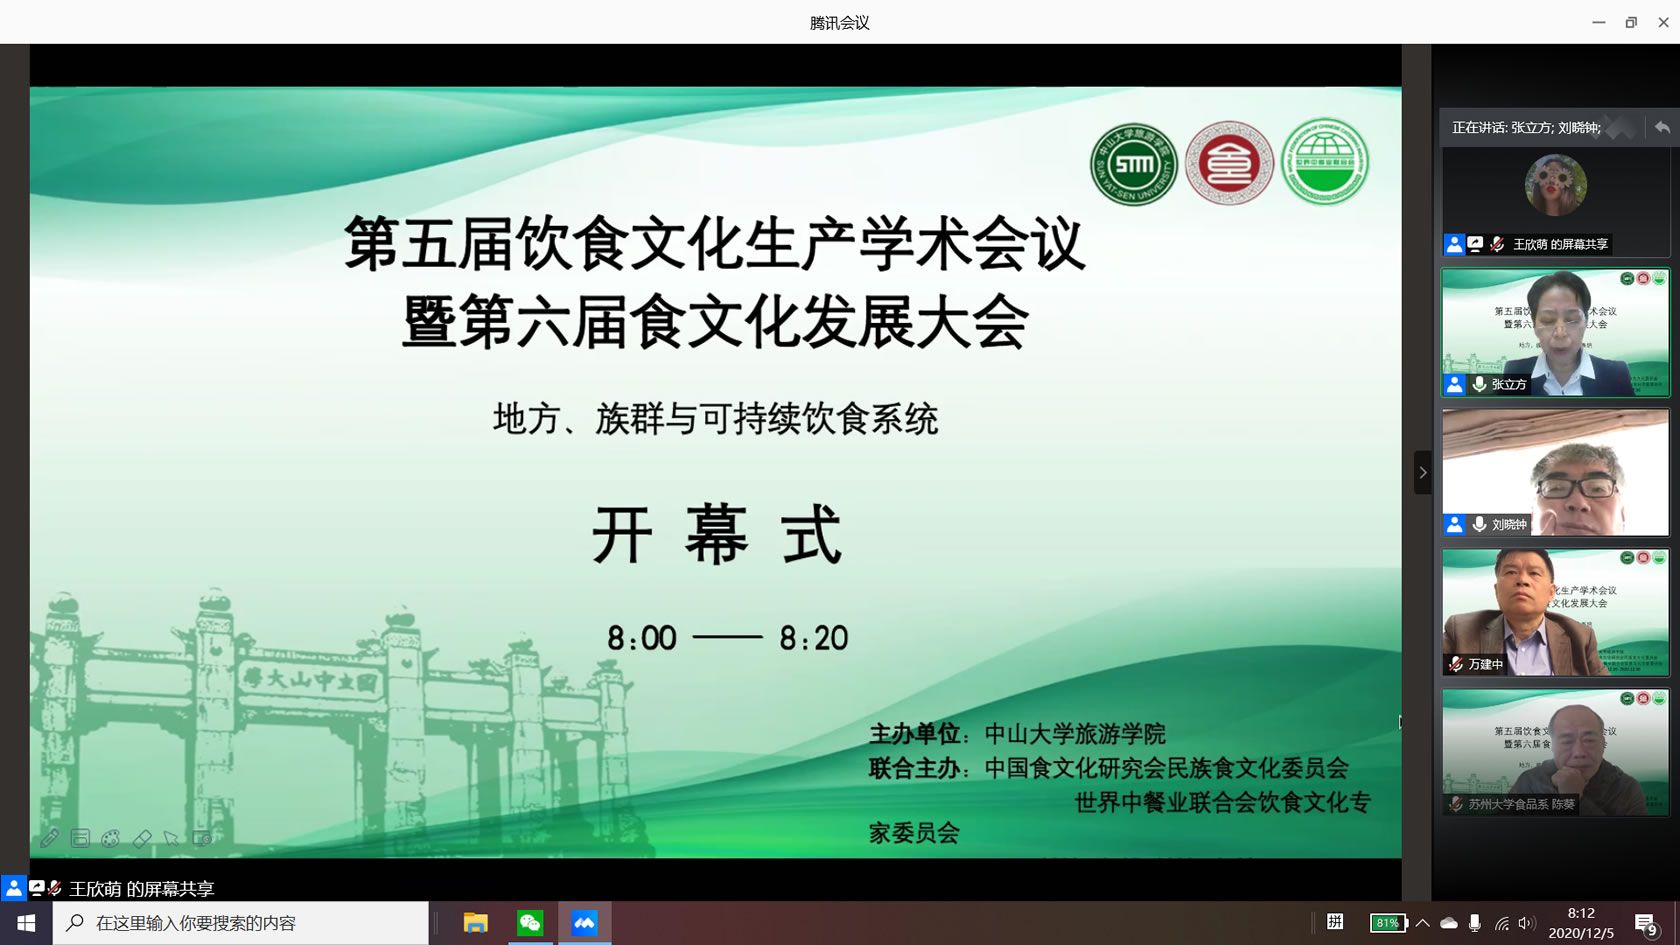
Task: Select the pencil annotation tool on the slide
Action: pyautogui.click(x=49, y=838)
